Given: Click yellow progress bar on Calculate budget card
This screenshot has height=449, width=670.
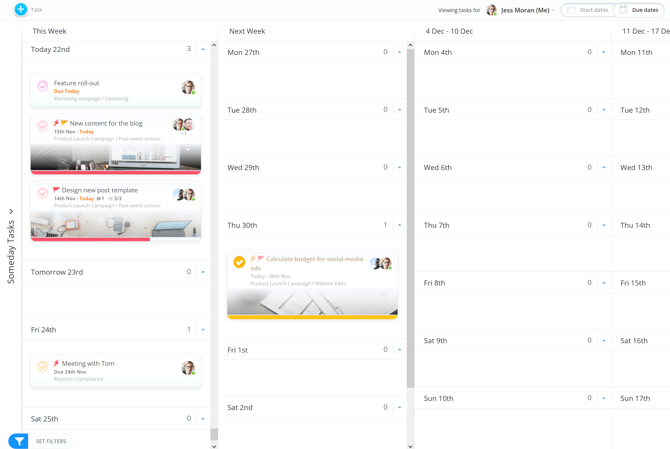Looking at the screenshot, I should click(312, 317).
